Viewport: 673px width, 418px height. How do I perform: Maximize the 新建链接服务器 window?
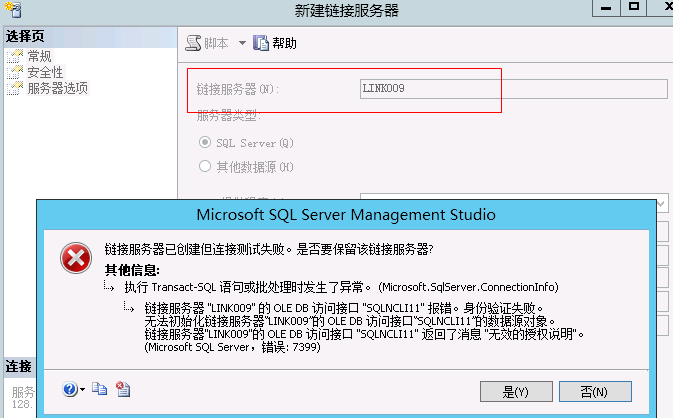tap(634, 8)
